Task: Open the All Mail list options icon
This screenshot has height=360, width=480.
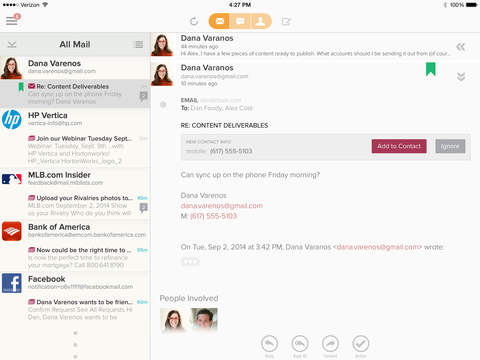Action: pos(139,44)
